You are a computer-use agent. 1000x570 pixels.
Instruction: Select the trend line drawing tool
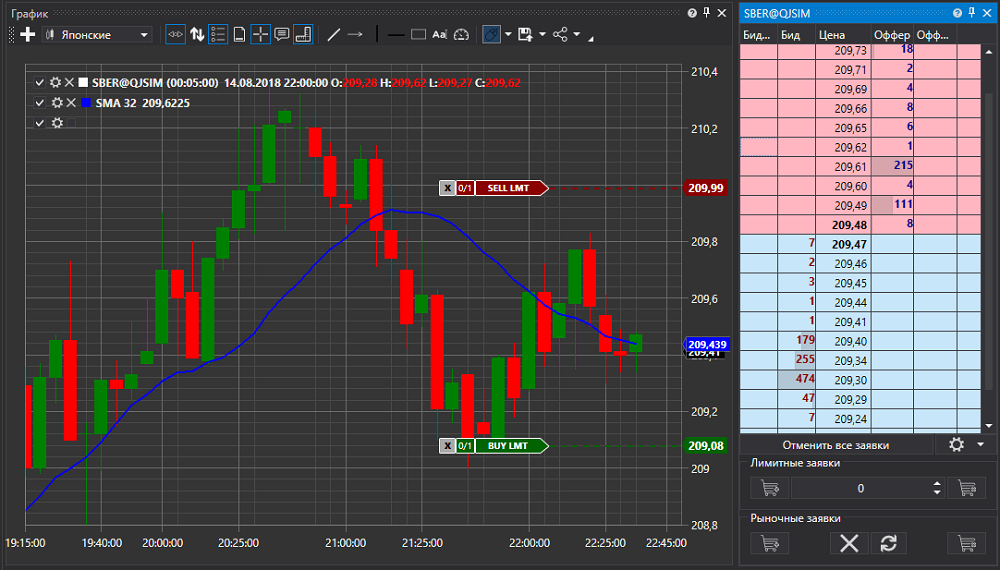point(334,34)
